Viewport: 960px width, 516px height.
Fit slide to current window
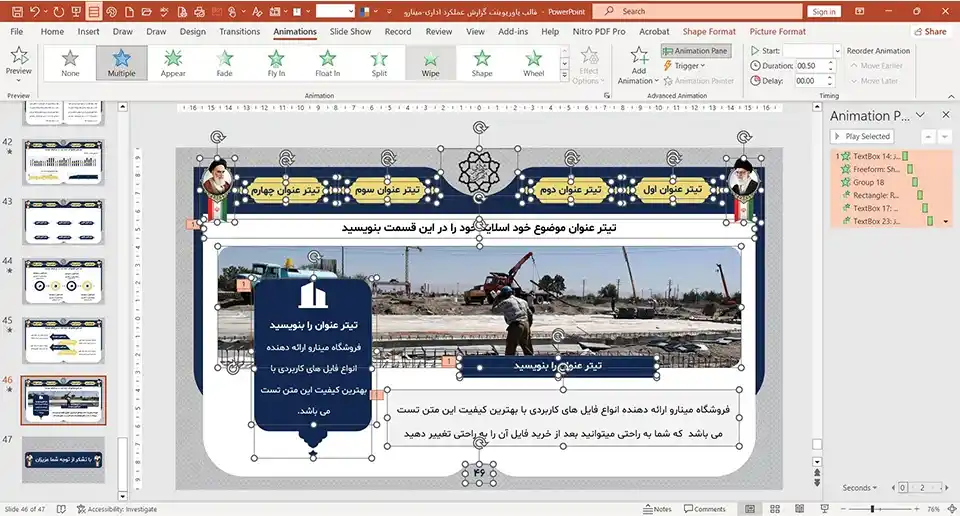952,509
